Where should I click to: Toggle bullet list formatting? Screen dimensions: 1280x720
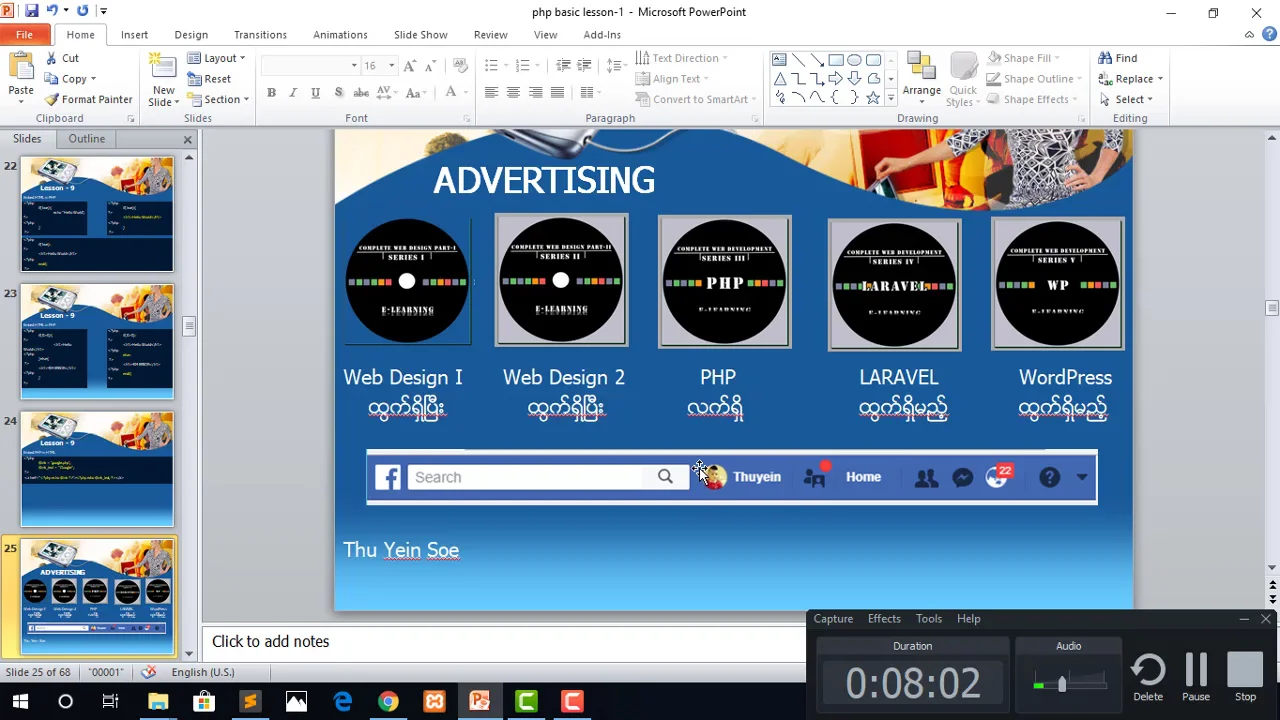(491, 65)
